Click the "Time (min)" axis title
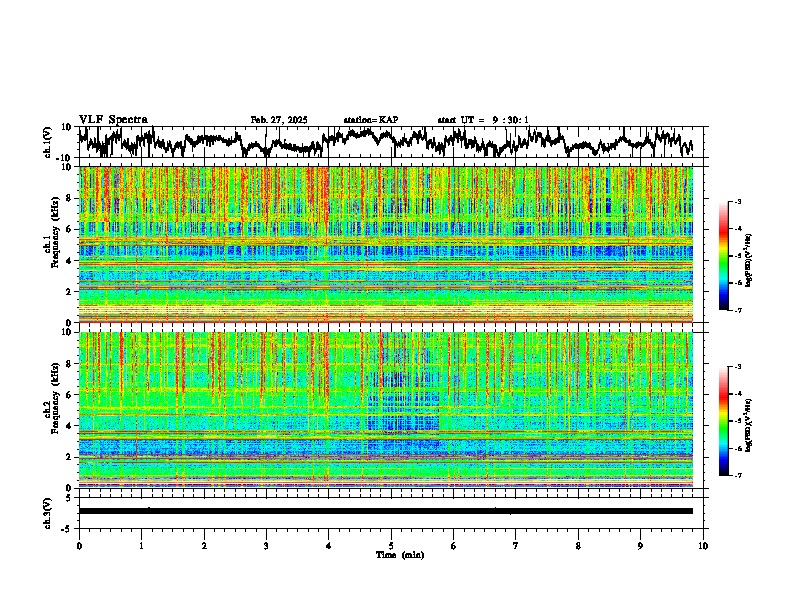 400,555
